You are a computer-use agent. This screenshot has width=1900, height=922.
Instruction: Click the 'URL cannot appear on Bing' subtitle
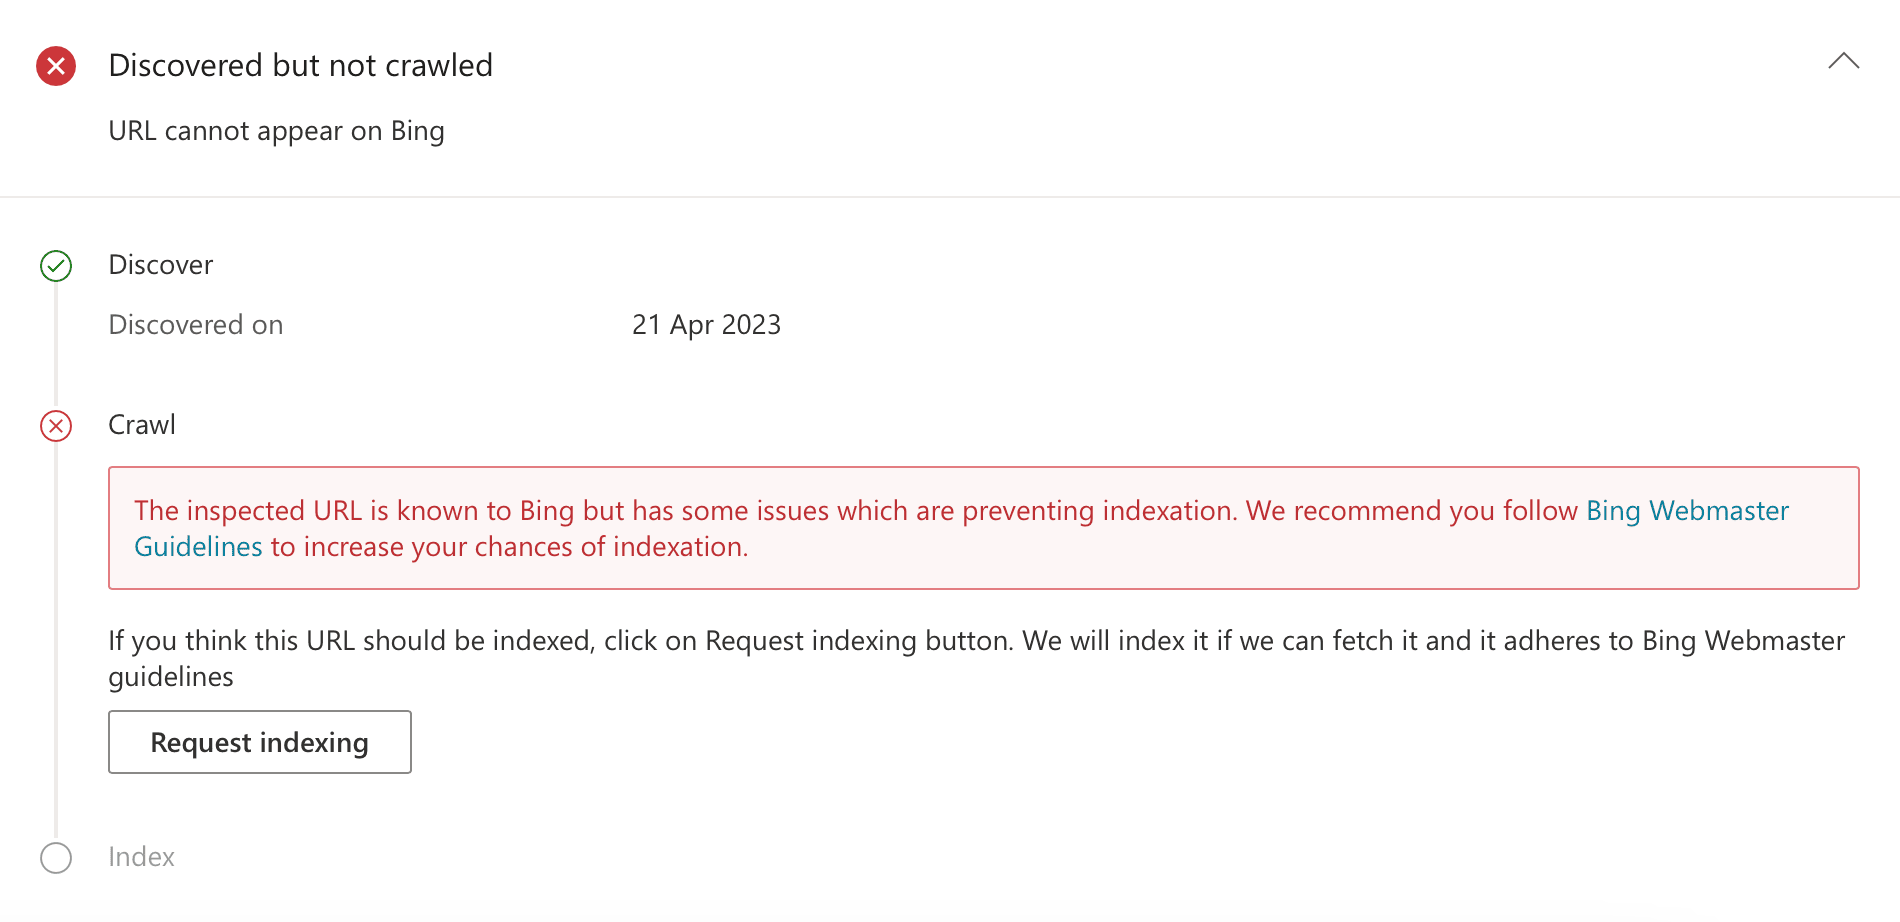coord(276,131)
